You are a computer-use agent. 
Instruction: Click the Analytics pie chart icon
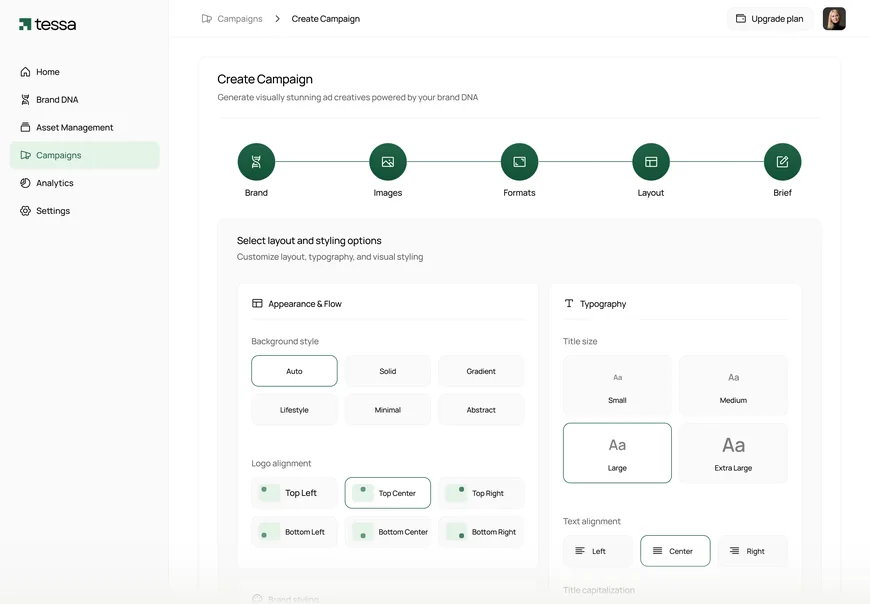pos(25,182)
